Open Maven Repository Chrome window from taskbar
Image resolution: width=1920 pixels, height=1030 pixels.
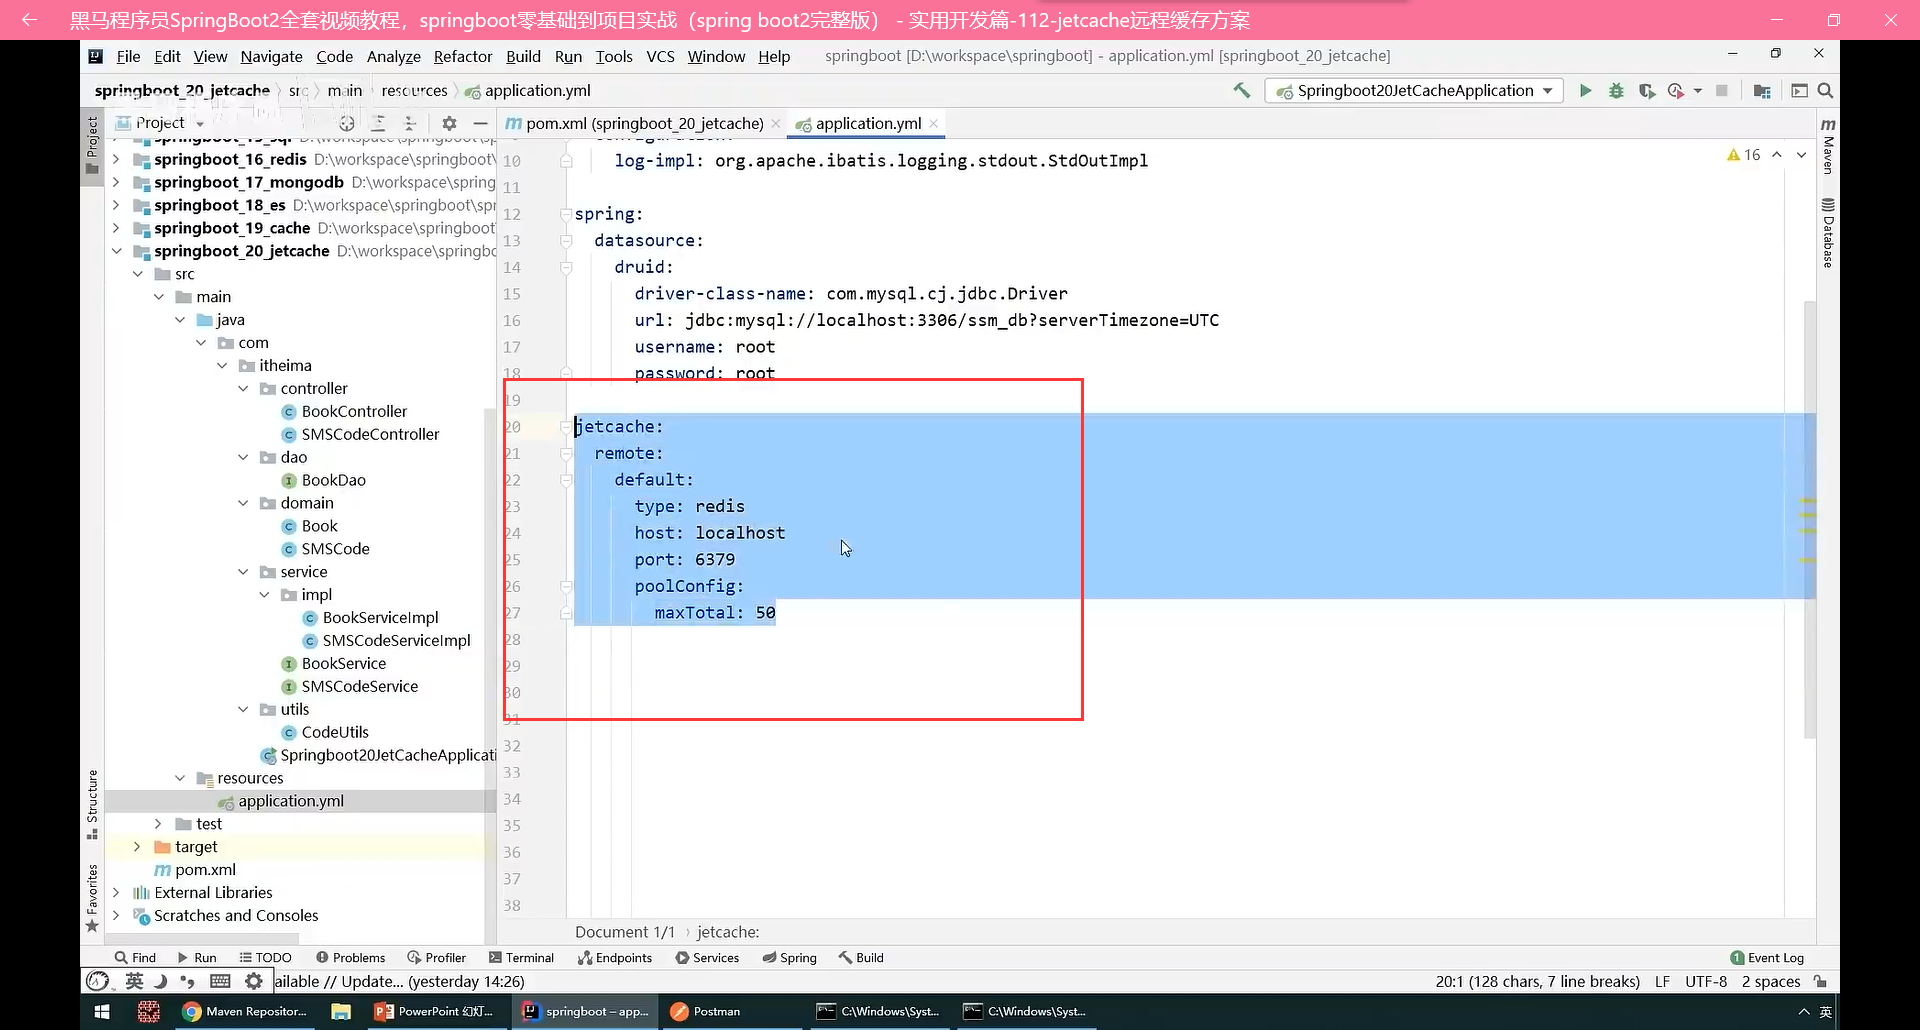tap(245, 1012)
